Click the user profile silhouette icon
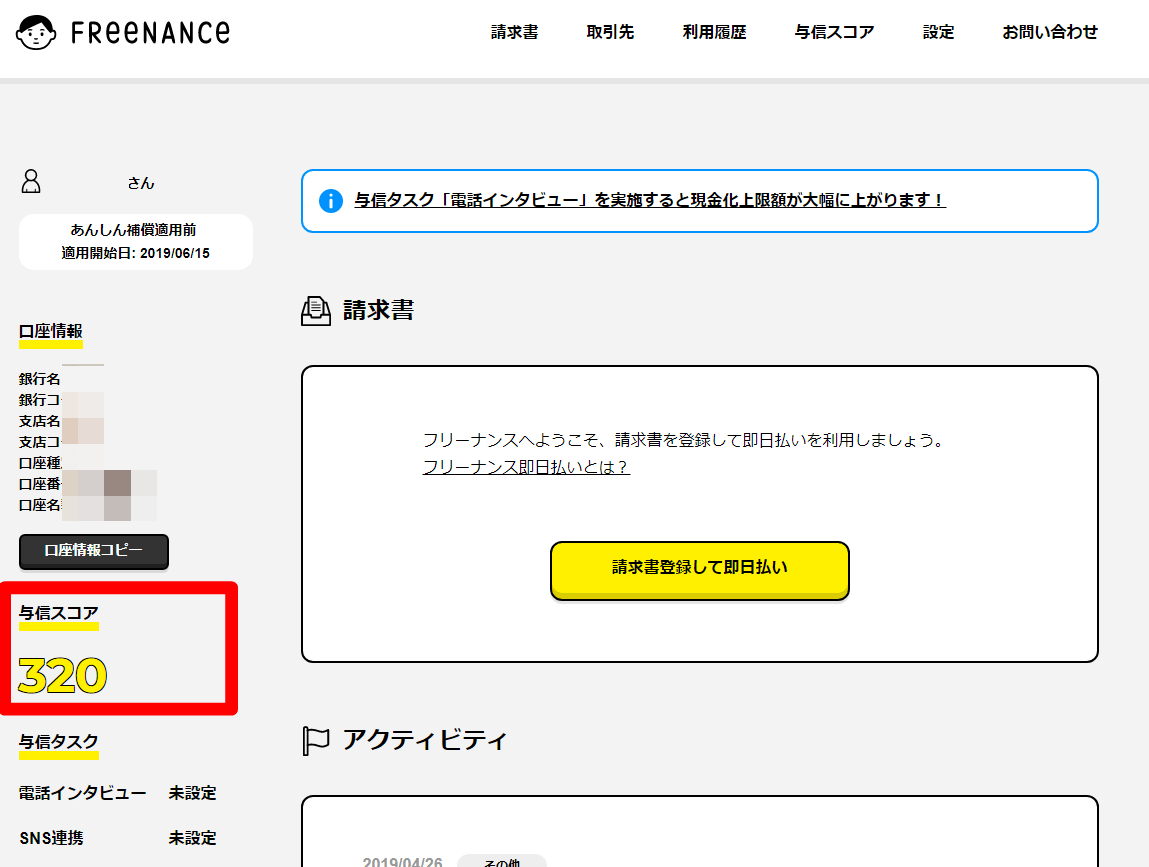The image size is (1149, 867). click(31, 181)
